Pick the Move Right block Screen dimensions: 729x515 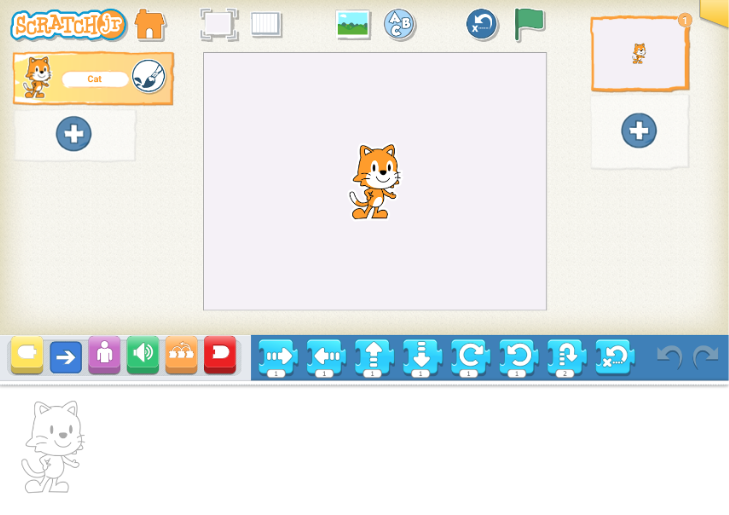coord(278,357)
